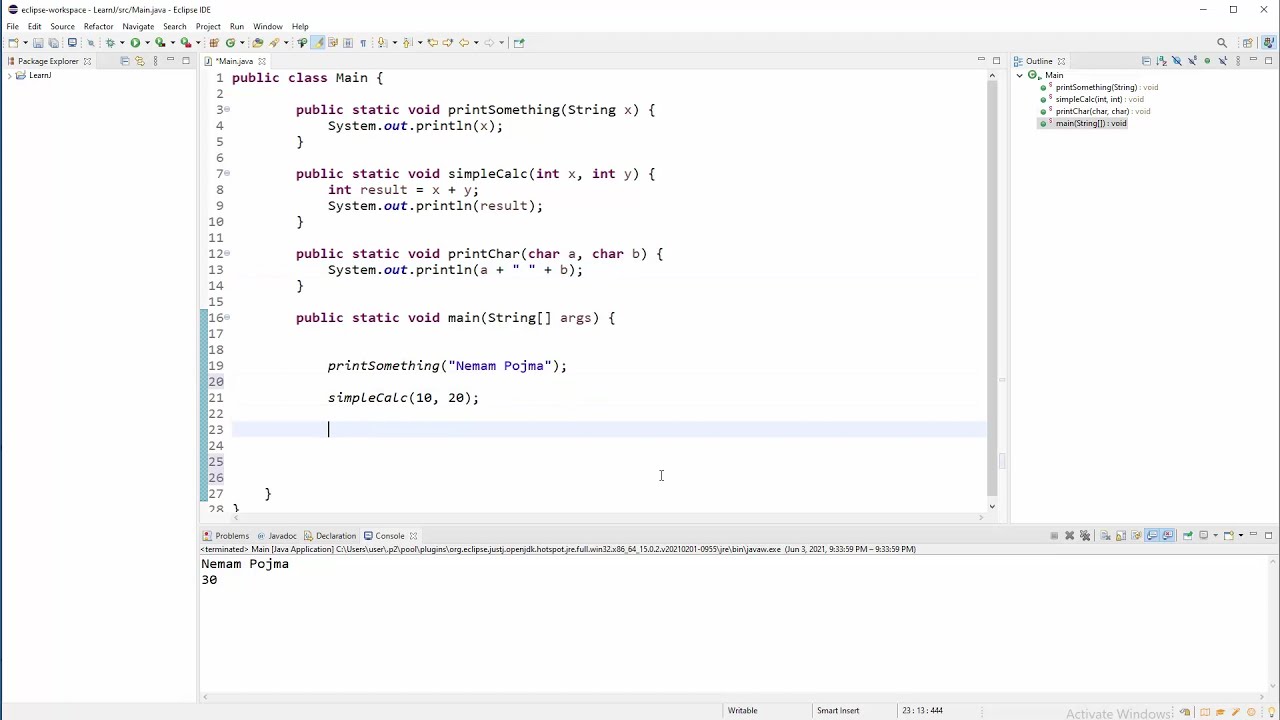1280x720 pixels.
Task: Open dropdown arrow next to Debug icon
Action: (122, 42)
